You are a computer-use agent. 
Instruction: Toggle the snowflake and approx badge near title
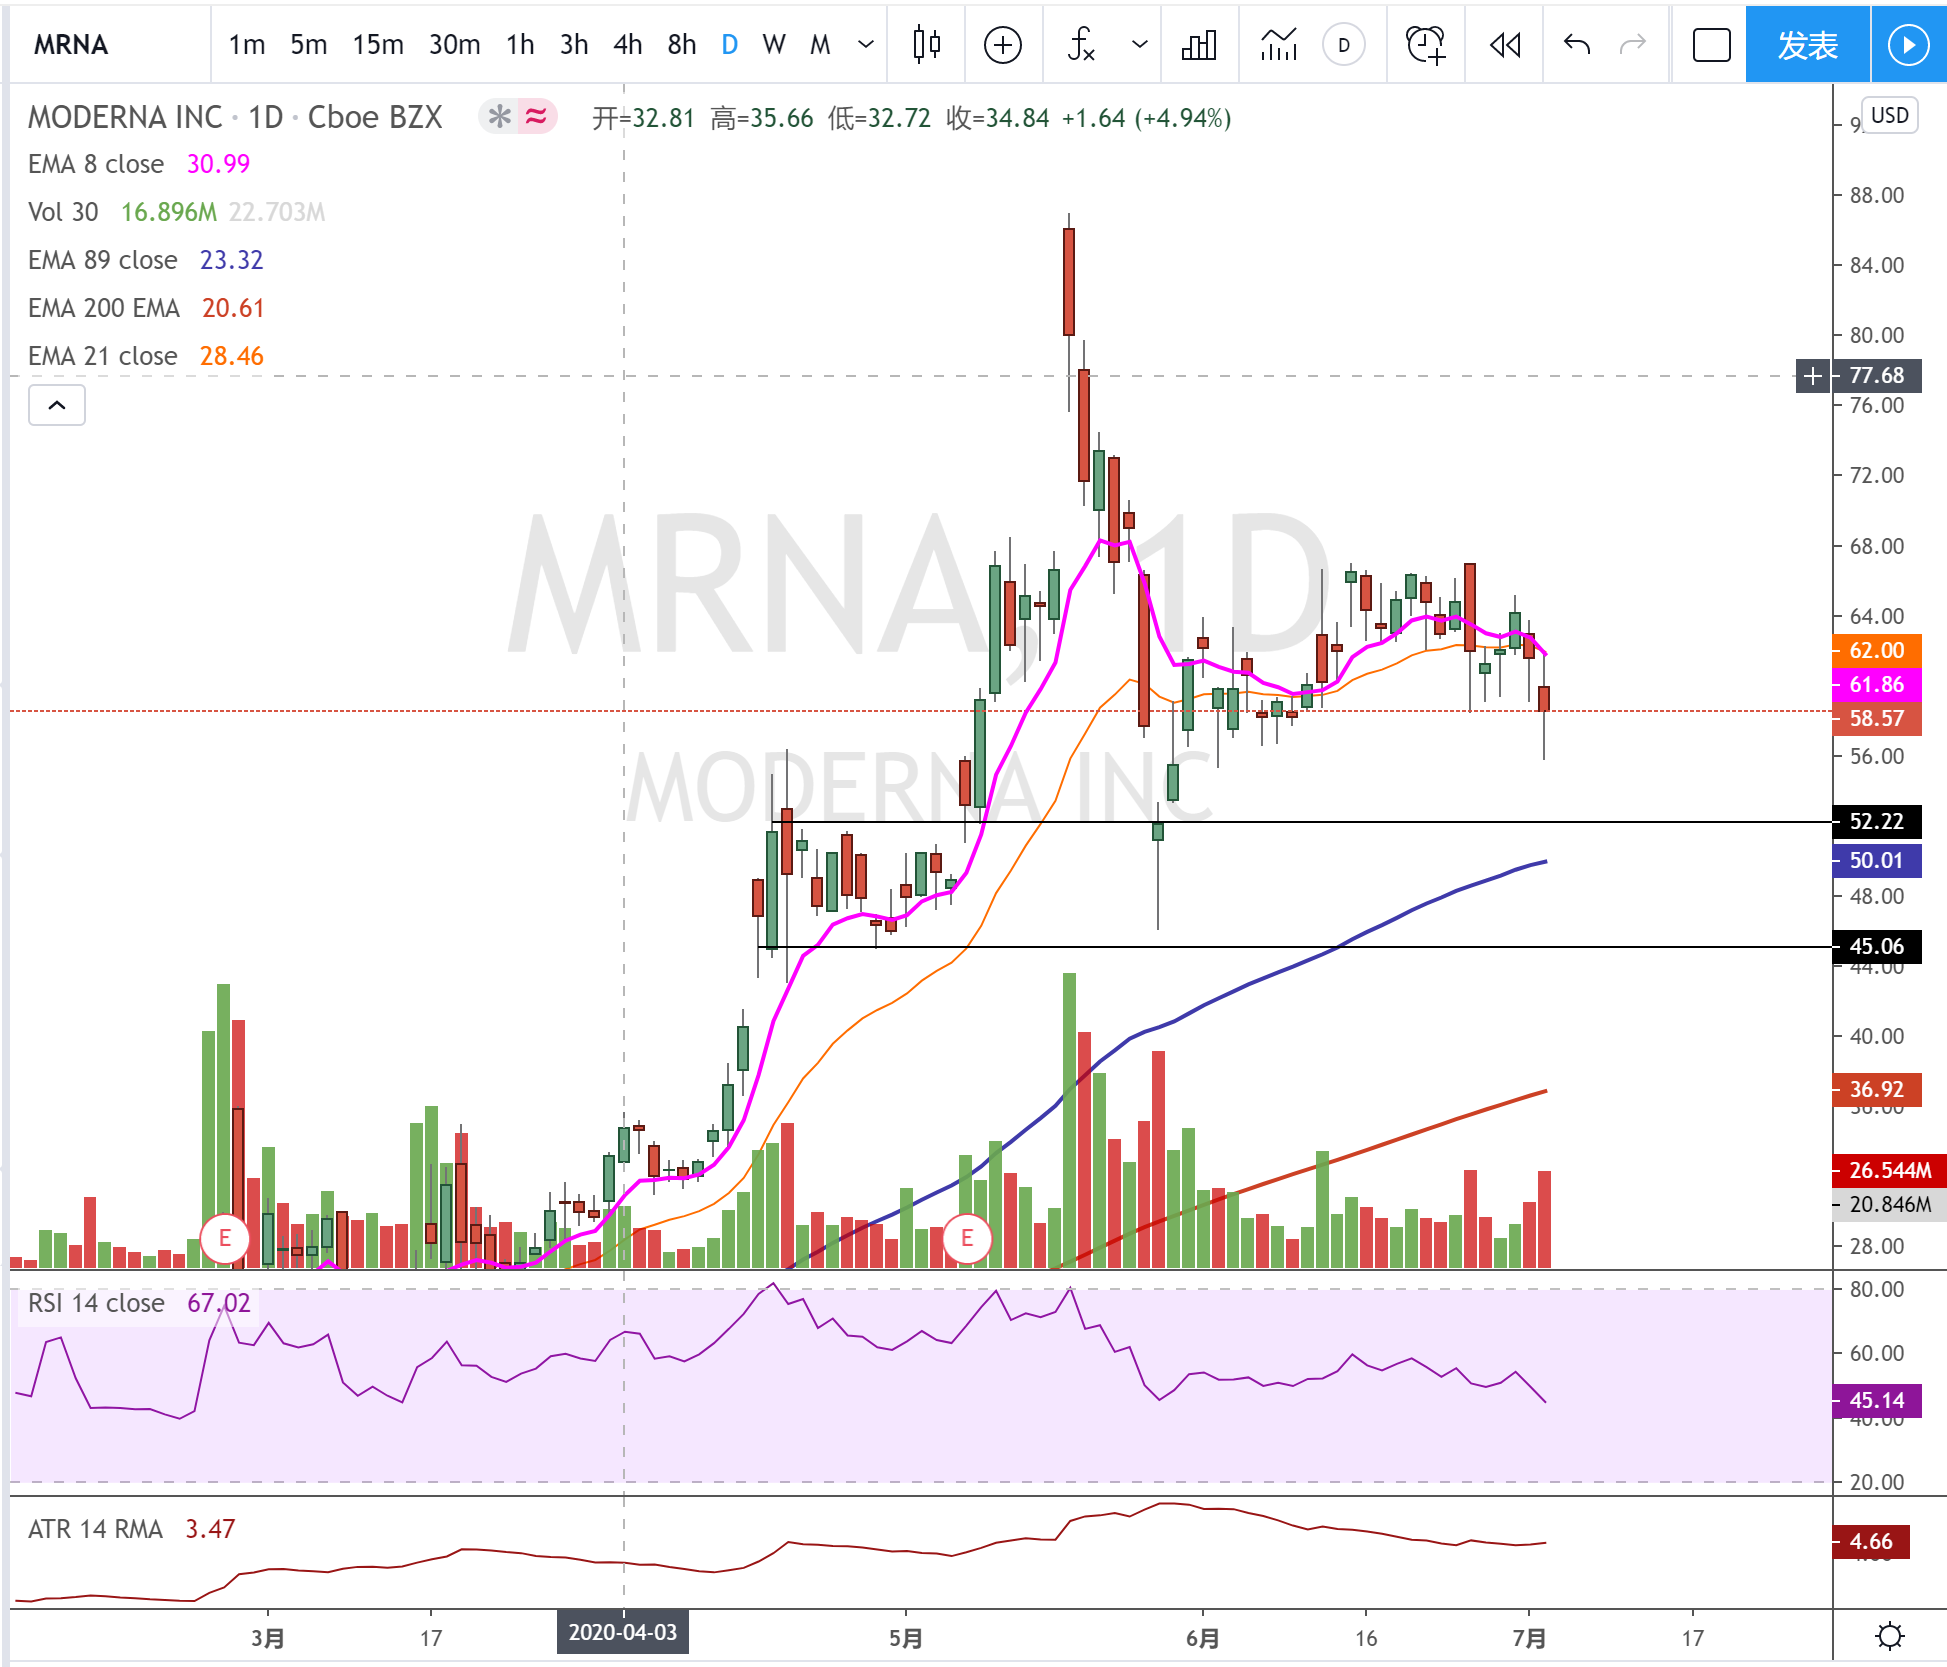[517, 117]
